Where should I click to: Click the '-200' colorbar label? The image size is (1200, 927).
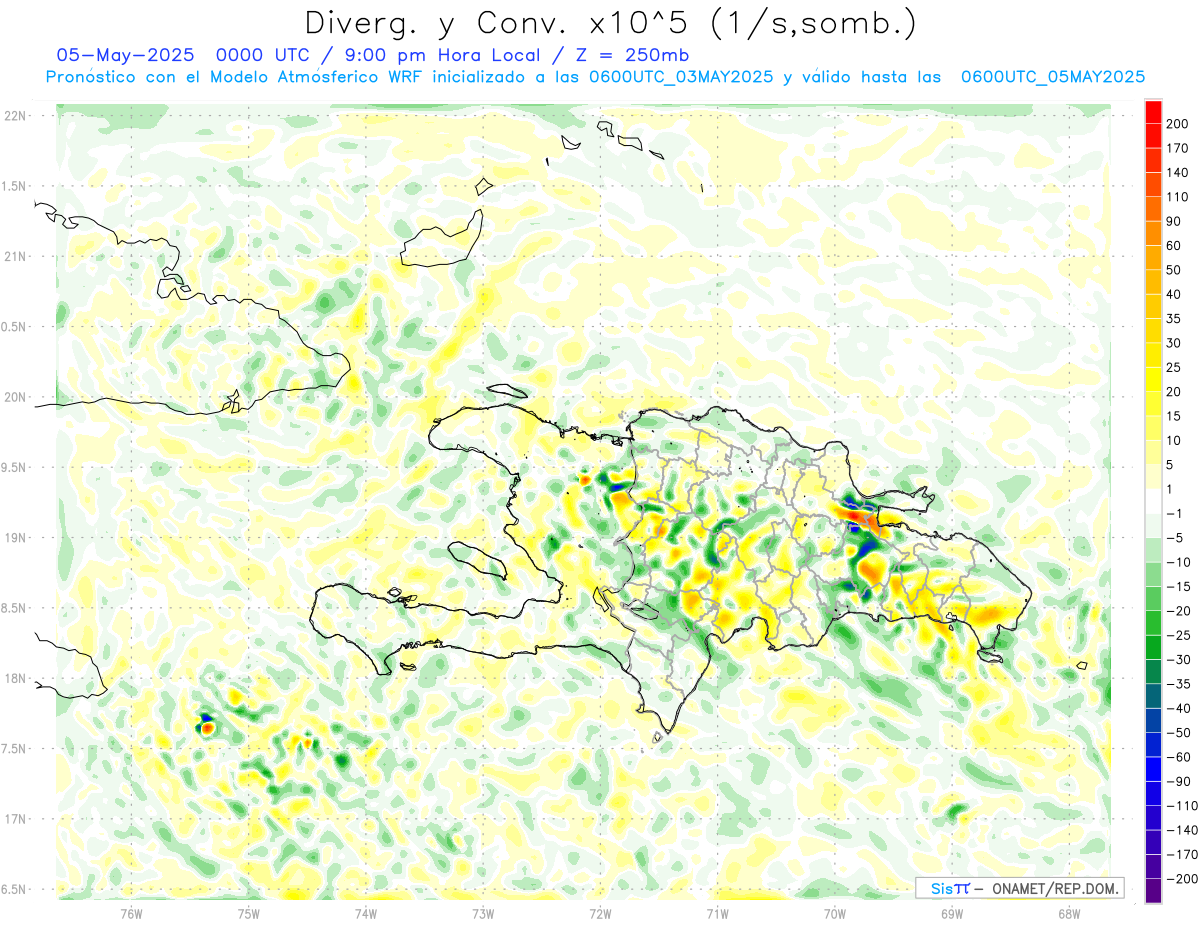click(x=1181, y=878)
